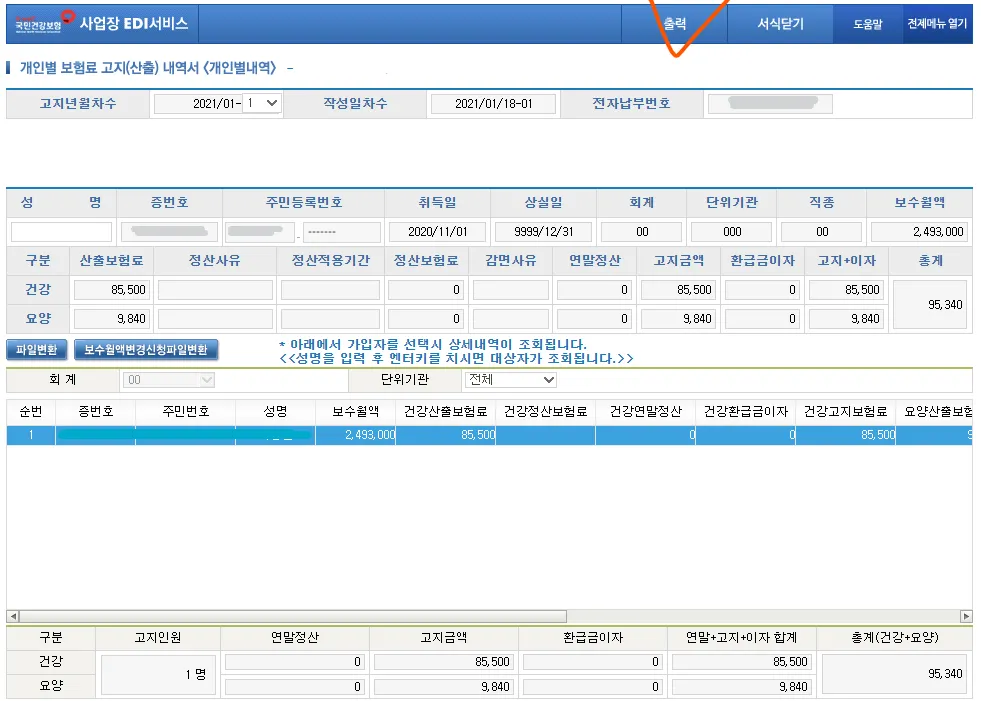
Task: Click the 건강 산출보험료 field 85,500
Action: [x=111, y=290]
